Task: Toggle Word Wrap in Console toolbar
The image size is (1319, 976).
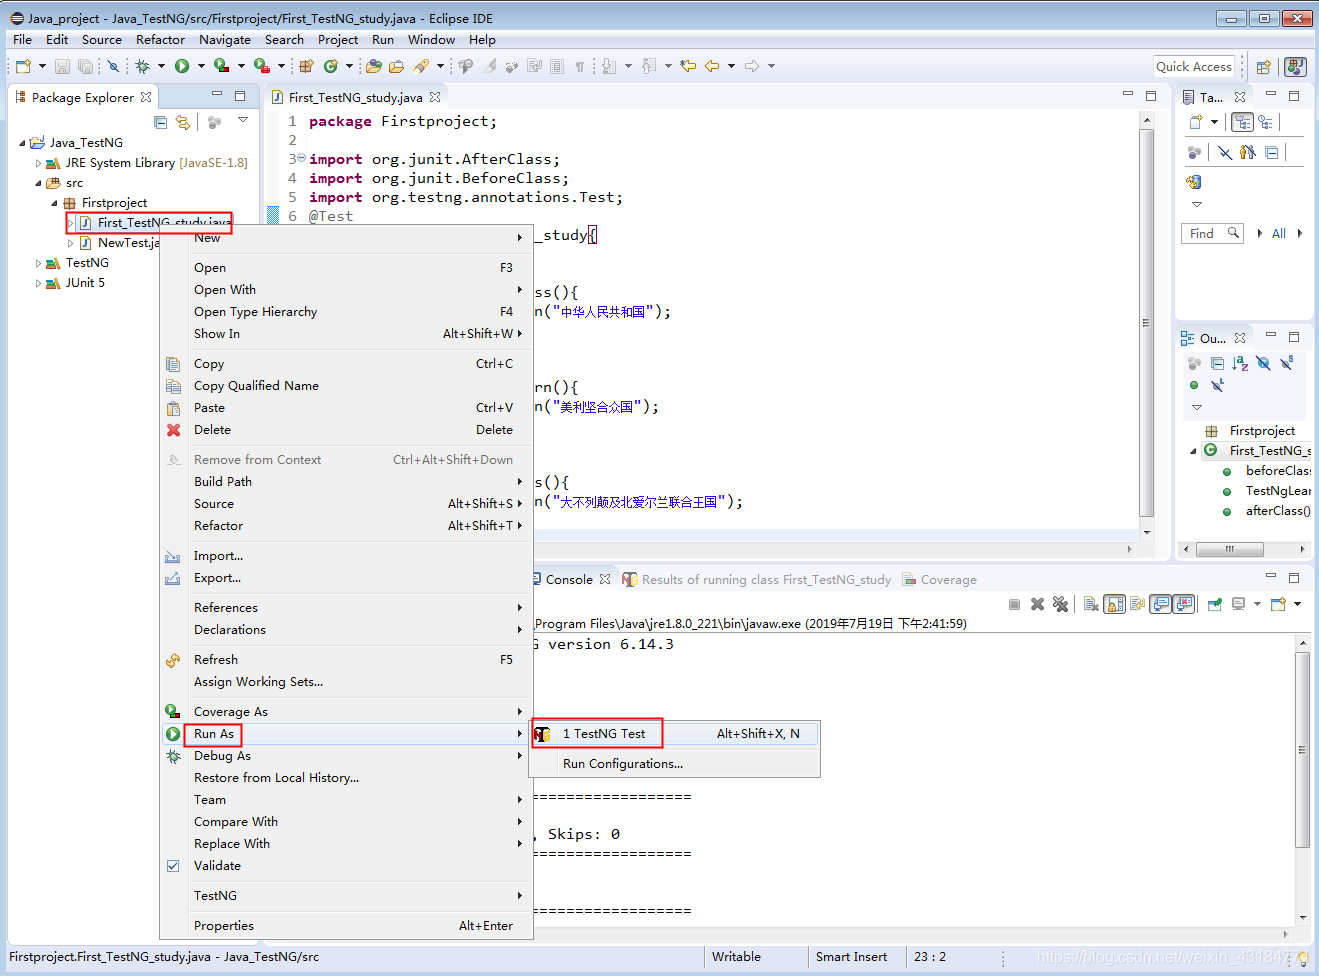Action: [1137, 604]
